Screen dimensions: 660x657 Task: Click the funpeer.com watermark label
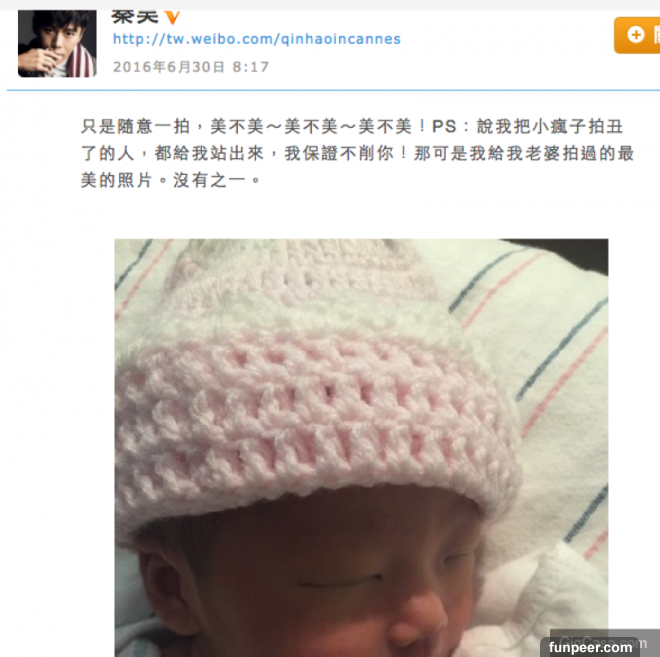coord(591,647)
